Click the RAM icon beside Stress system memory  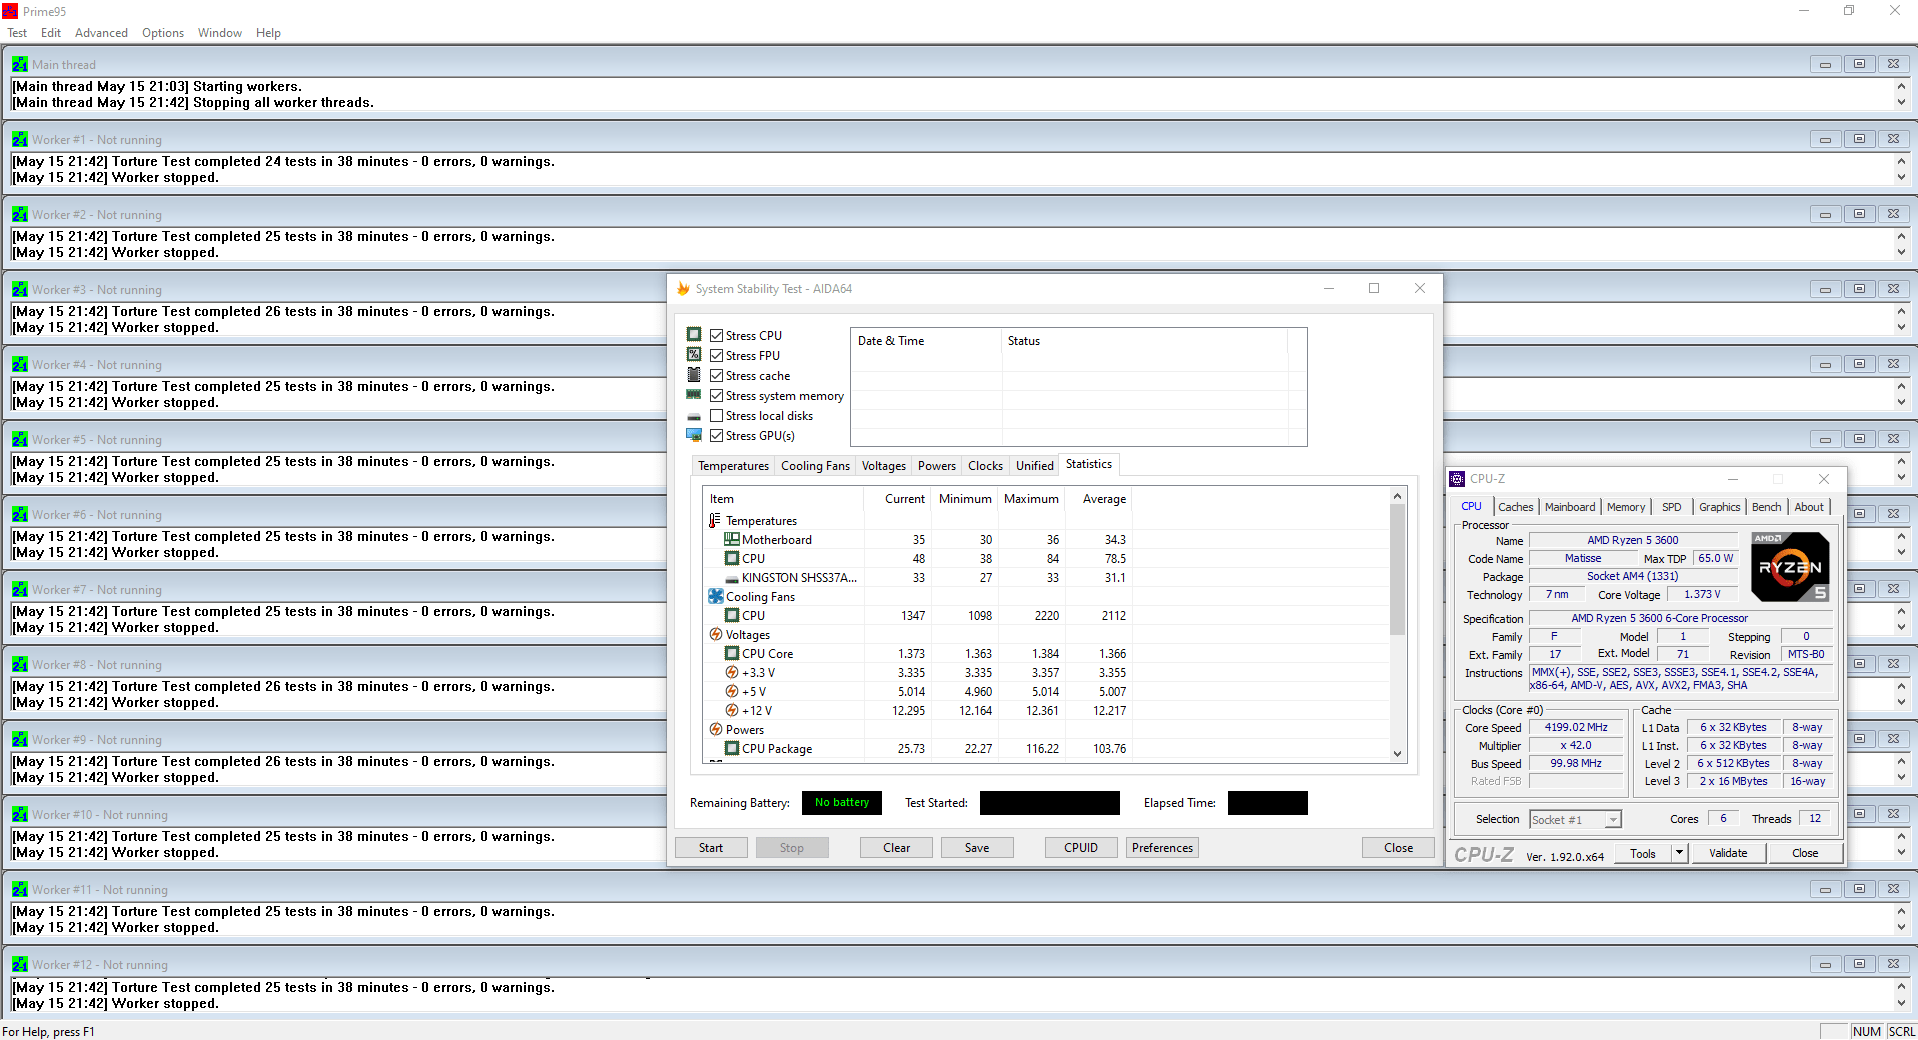click(694, 395)
